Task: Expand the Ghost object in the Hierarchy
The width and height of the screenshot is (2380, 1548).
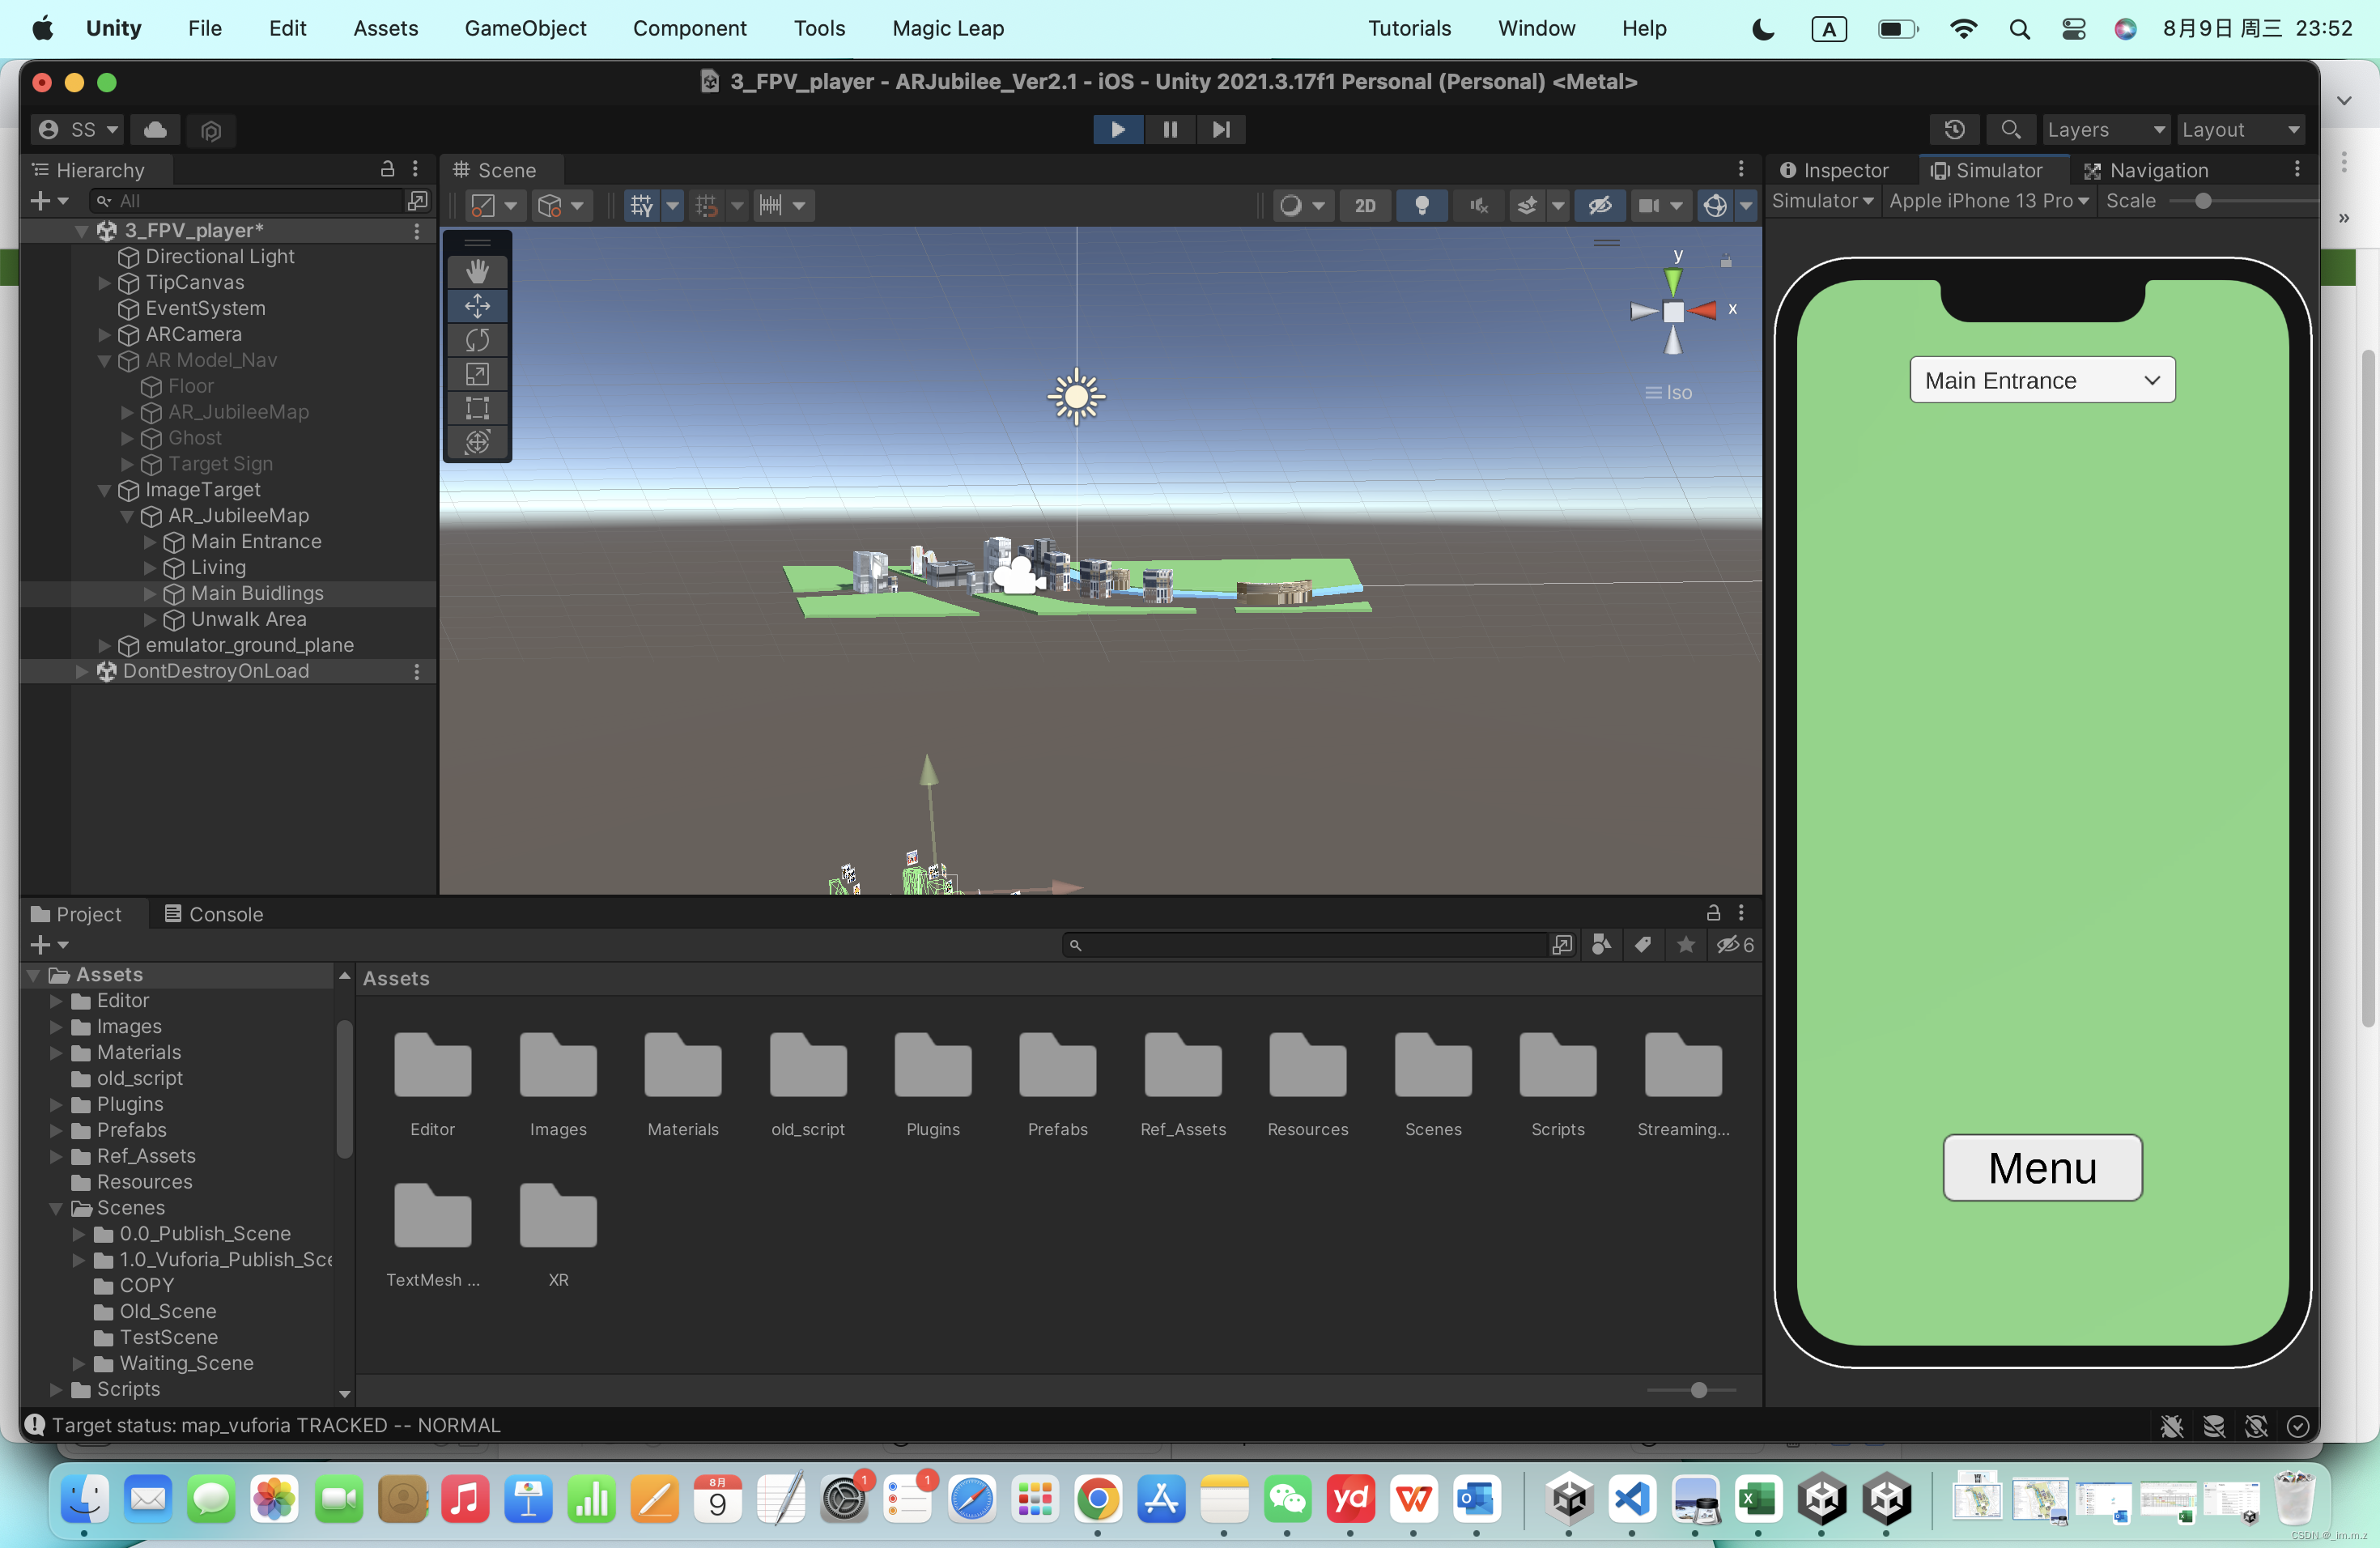Action: click(x=126, y=438)
